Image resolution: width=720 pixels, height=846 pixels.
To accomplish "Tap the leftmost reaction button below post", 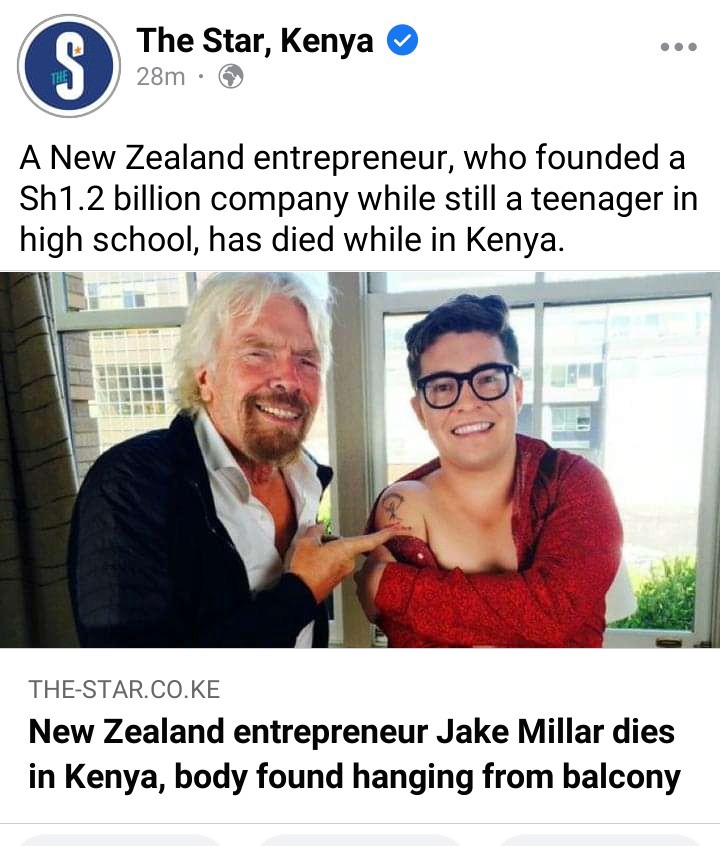I will point(121,840).
